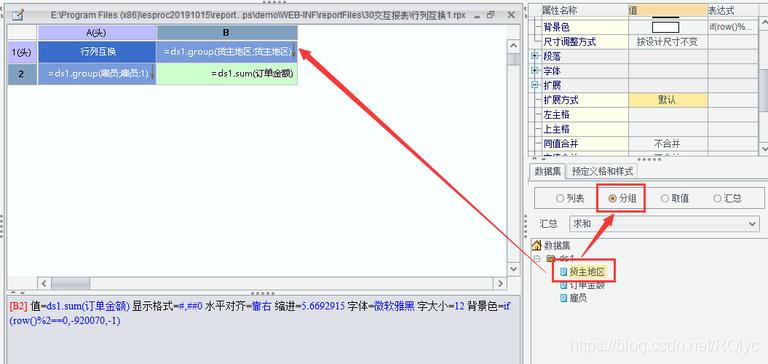Click the report grid vertical scrollbar down arrow

[513, 269]
